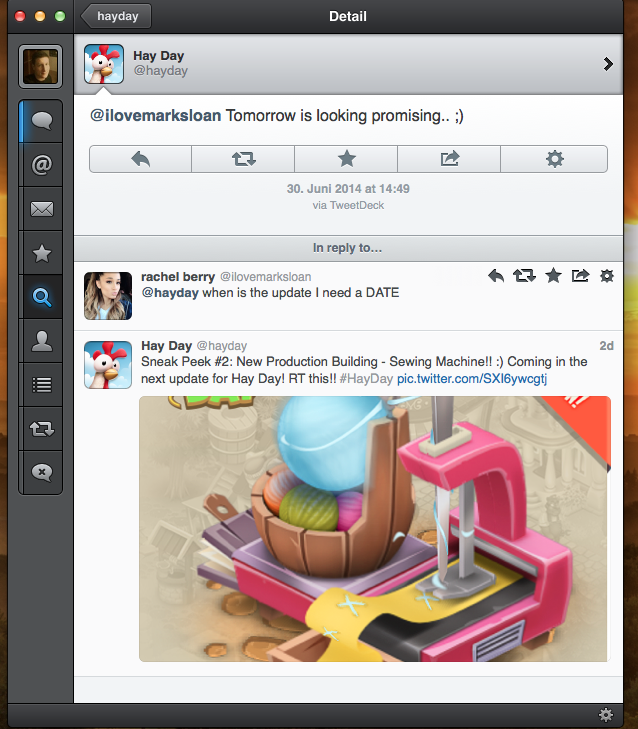Share the main Hay Day tweet
This screenshot has width=638, height=729.
(x=449, y=159)
